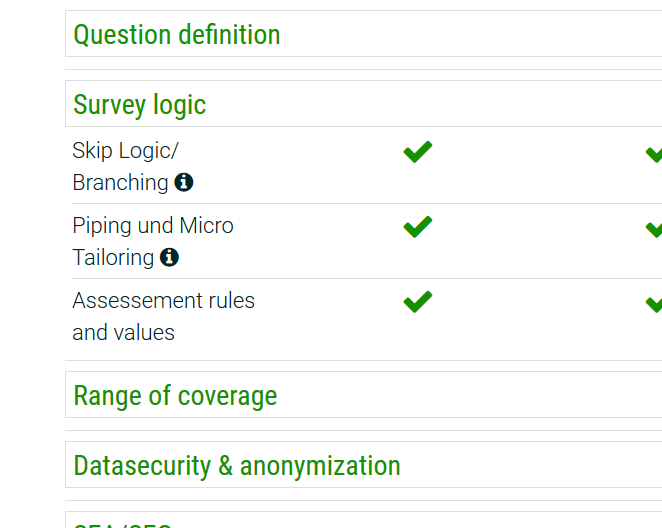The width and height of the screenshot is (662, 528).
Task: Click the blank left margin beside Survey logic
Action: [32, 105]
